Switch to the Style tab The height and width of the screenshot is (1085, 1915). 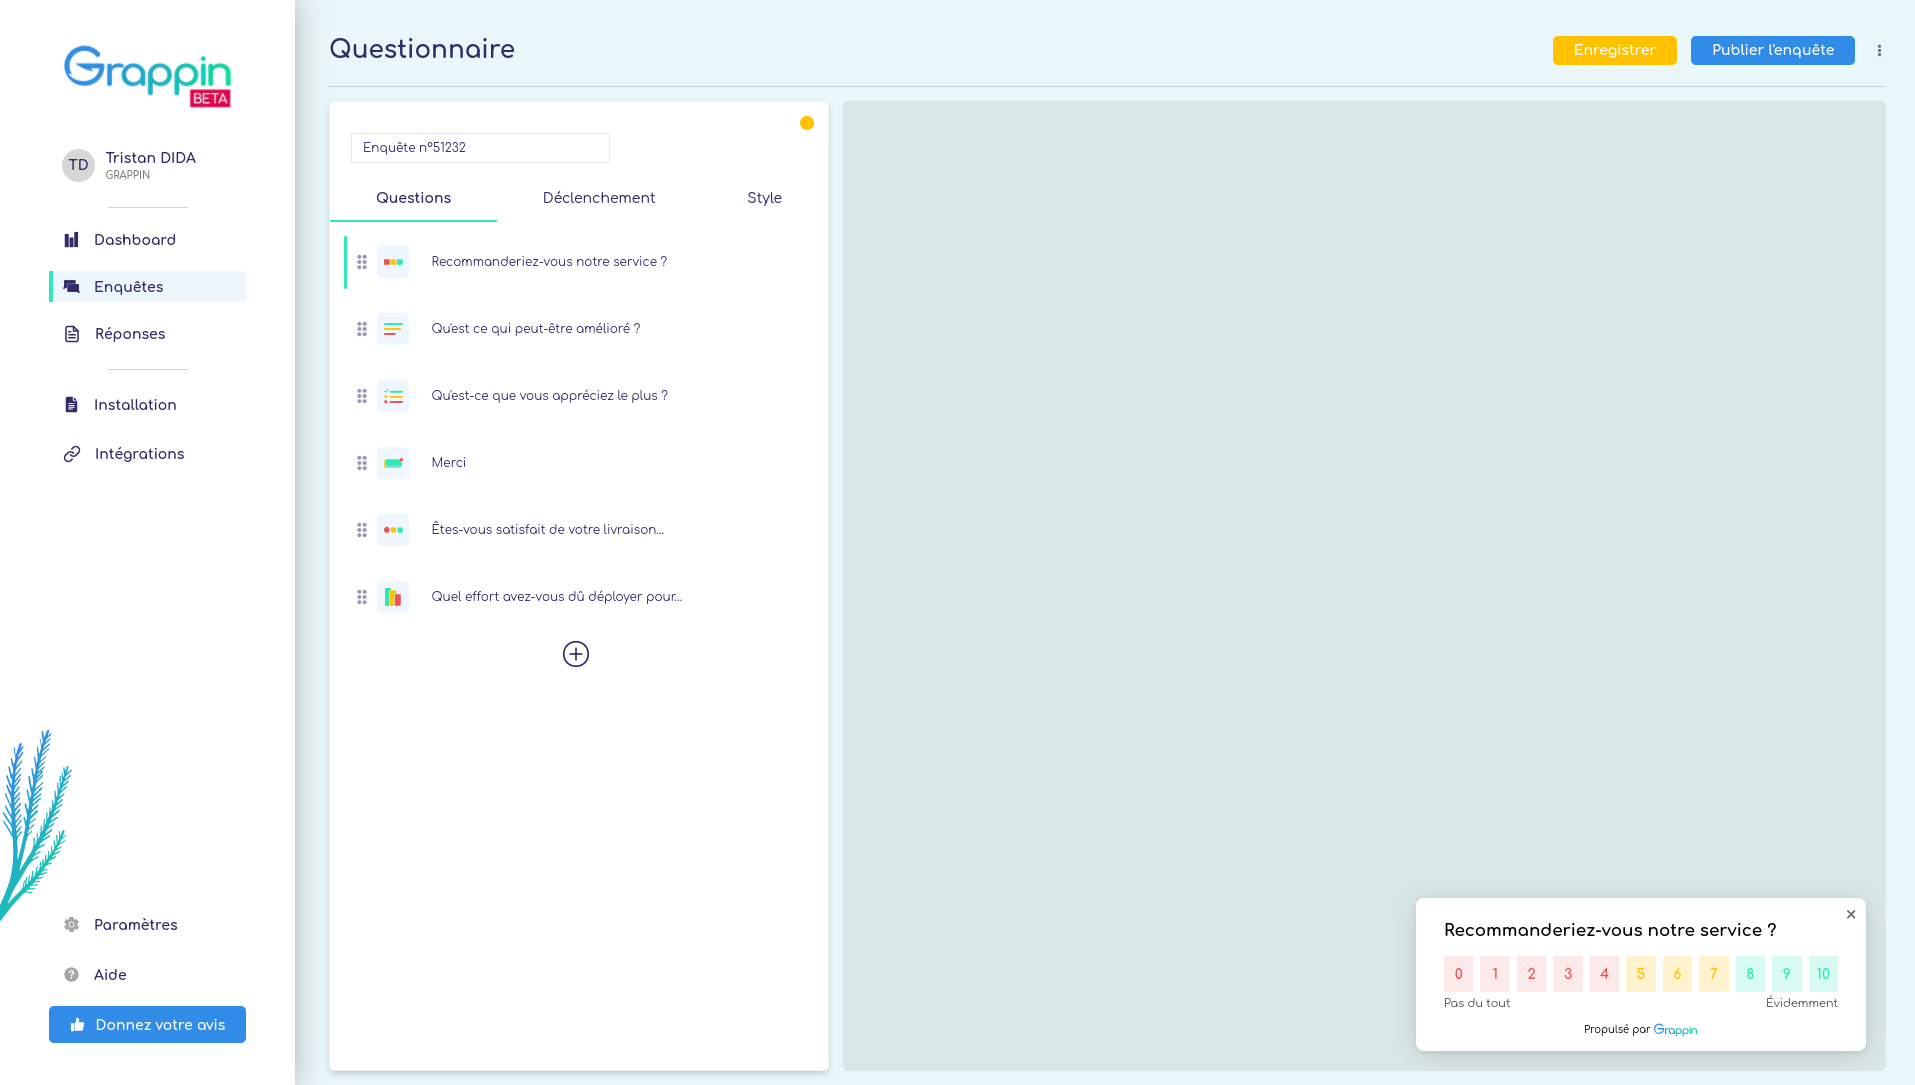764,198
